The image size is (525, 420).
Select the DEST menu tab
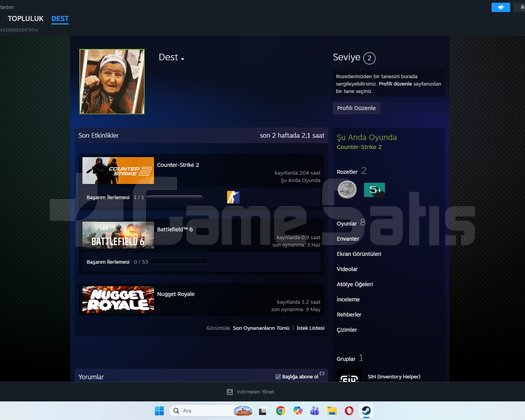pyautogui.click(x=60, y=19)
